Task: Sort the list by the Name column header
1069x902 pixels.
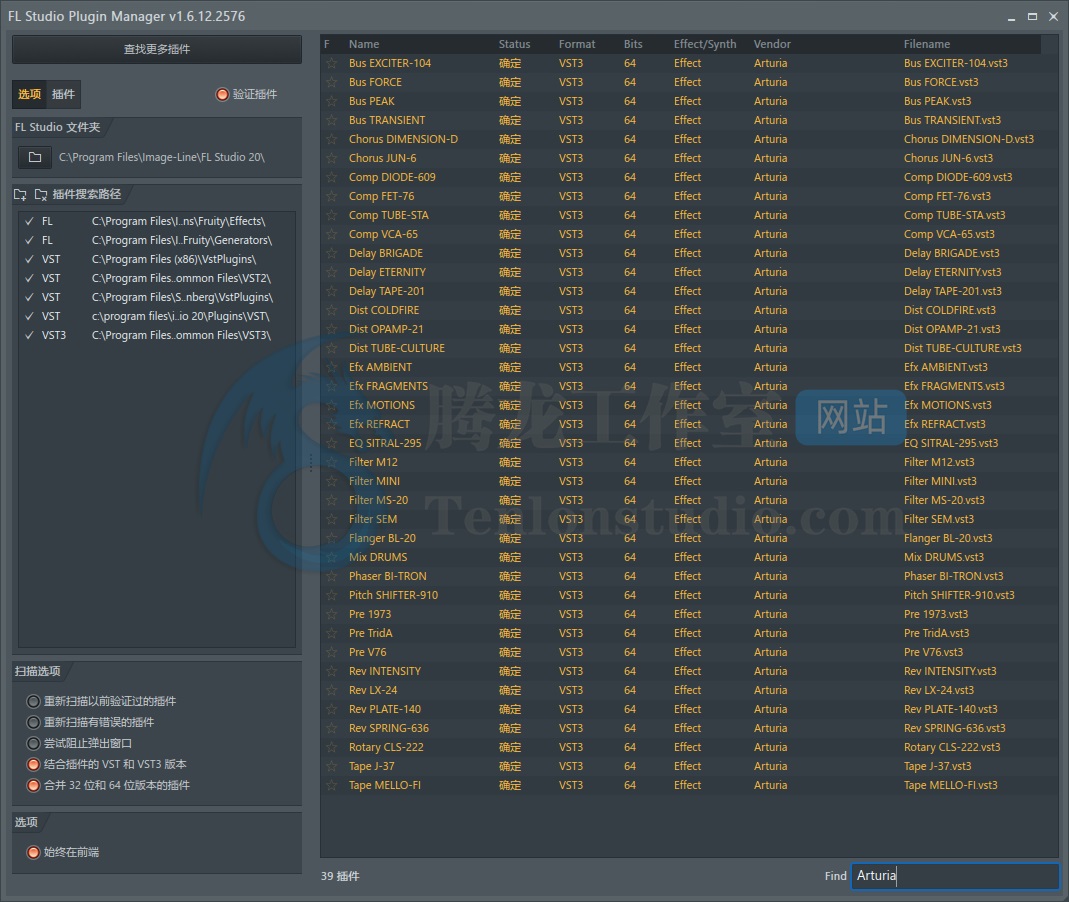Action: click(x=364, y=44)
